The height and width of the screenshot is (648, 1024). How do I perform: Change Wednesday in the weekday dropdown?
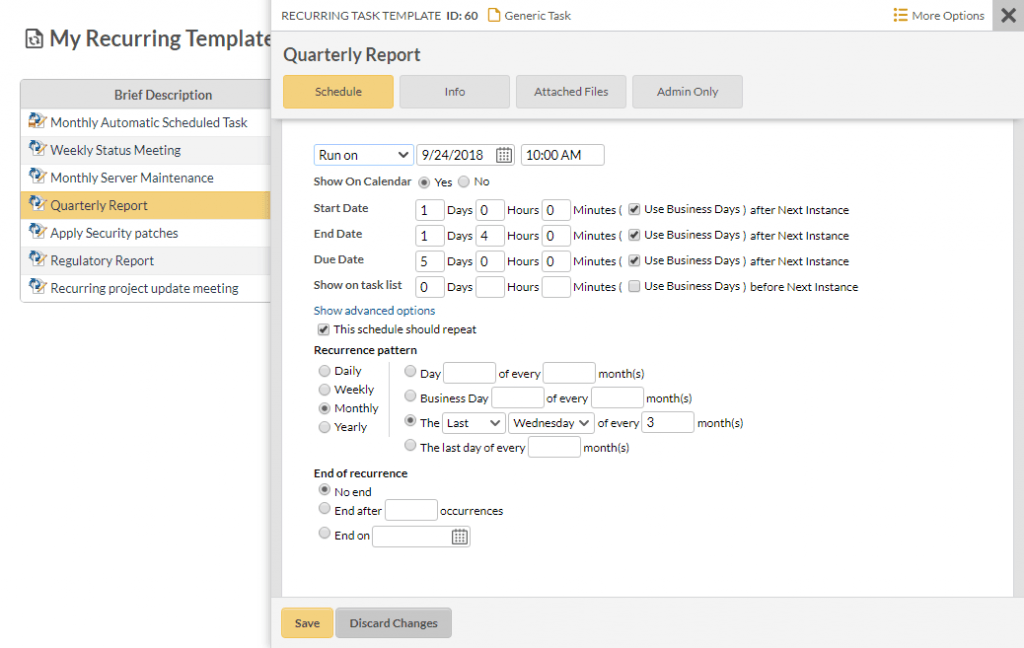550,422
